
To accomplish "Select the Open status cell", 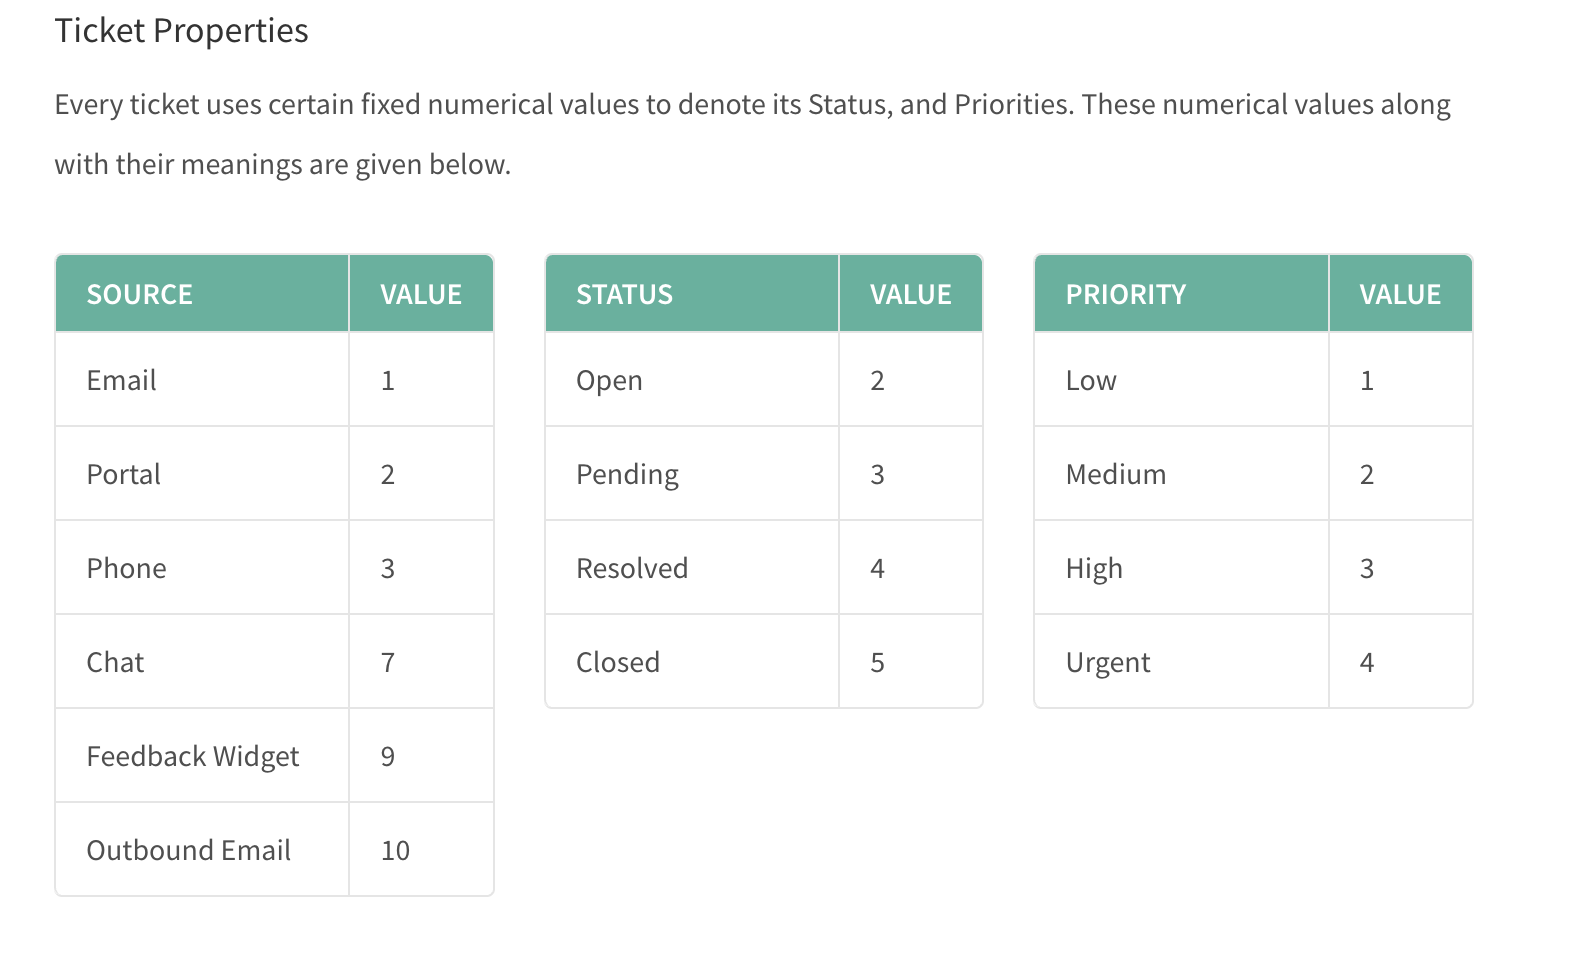I will pyautogui.click(x=691, y=380).
